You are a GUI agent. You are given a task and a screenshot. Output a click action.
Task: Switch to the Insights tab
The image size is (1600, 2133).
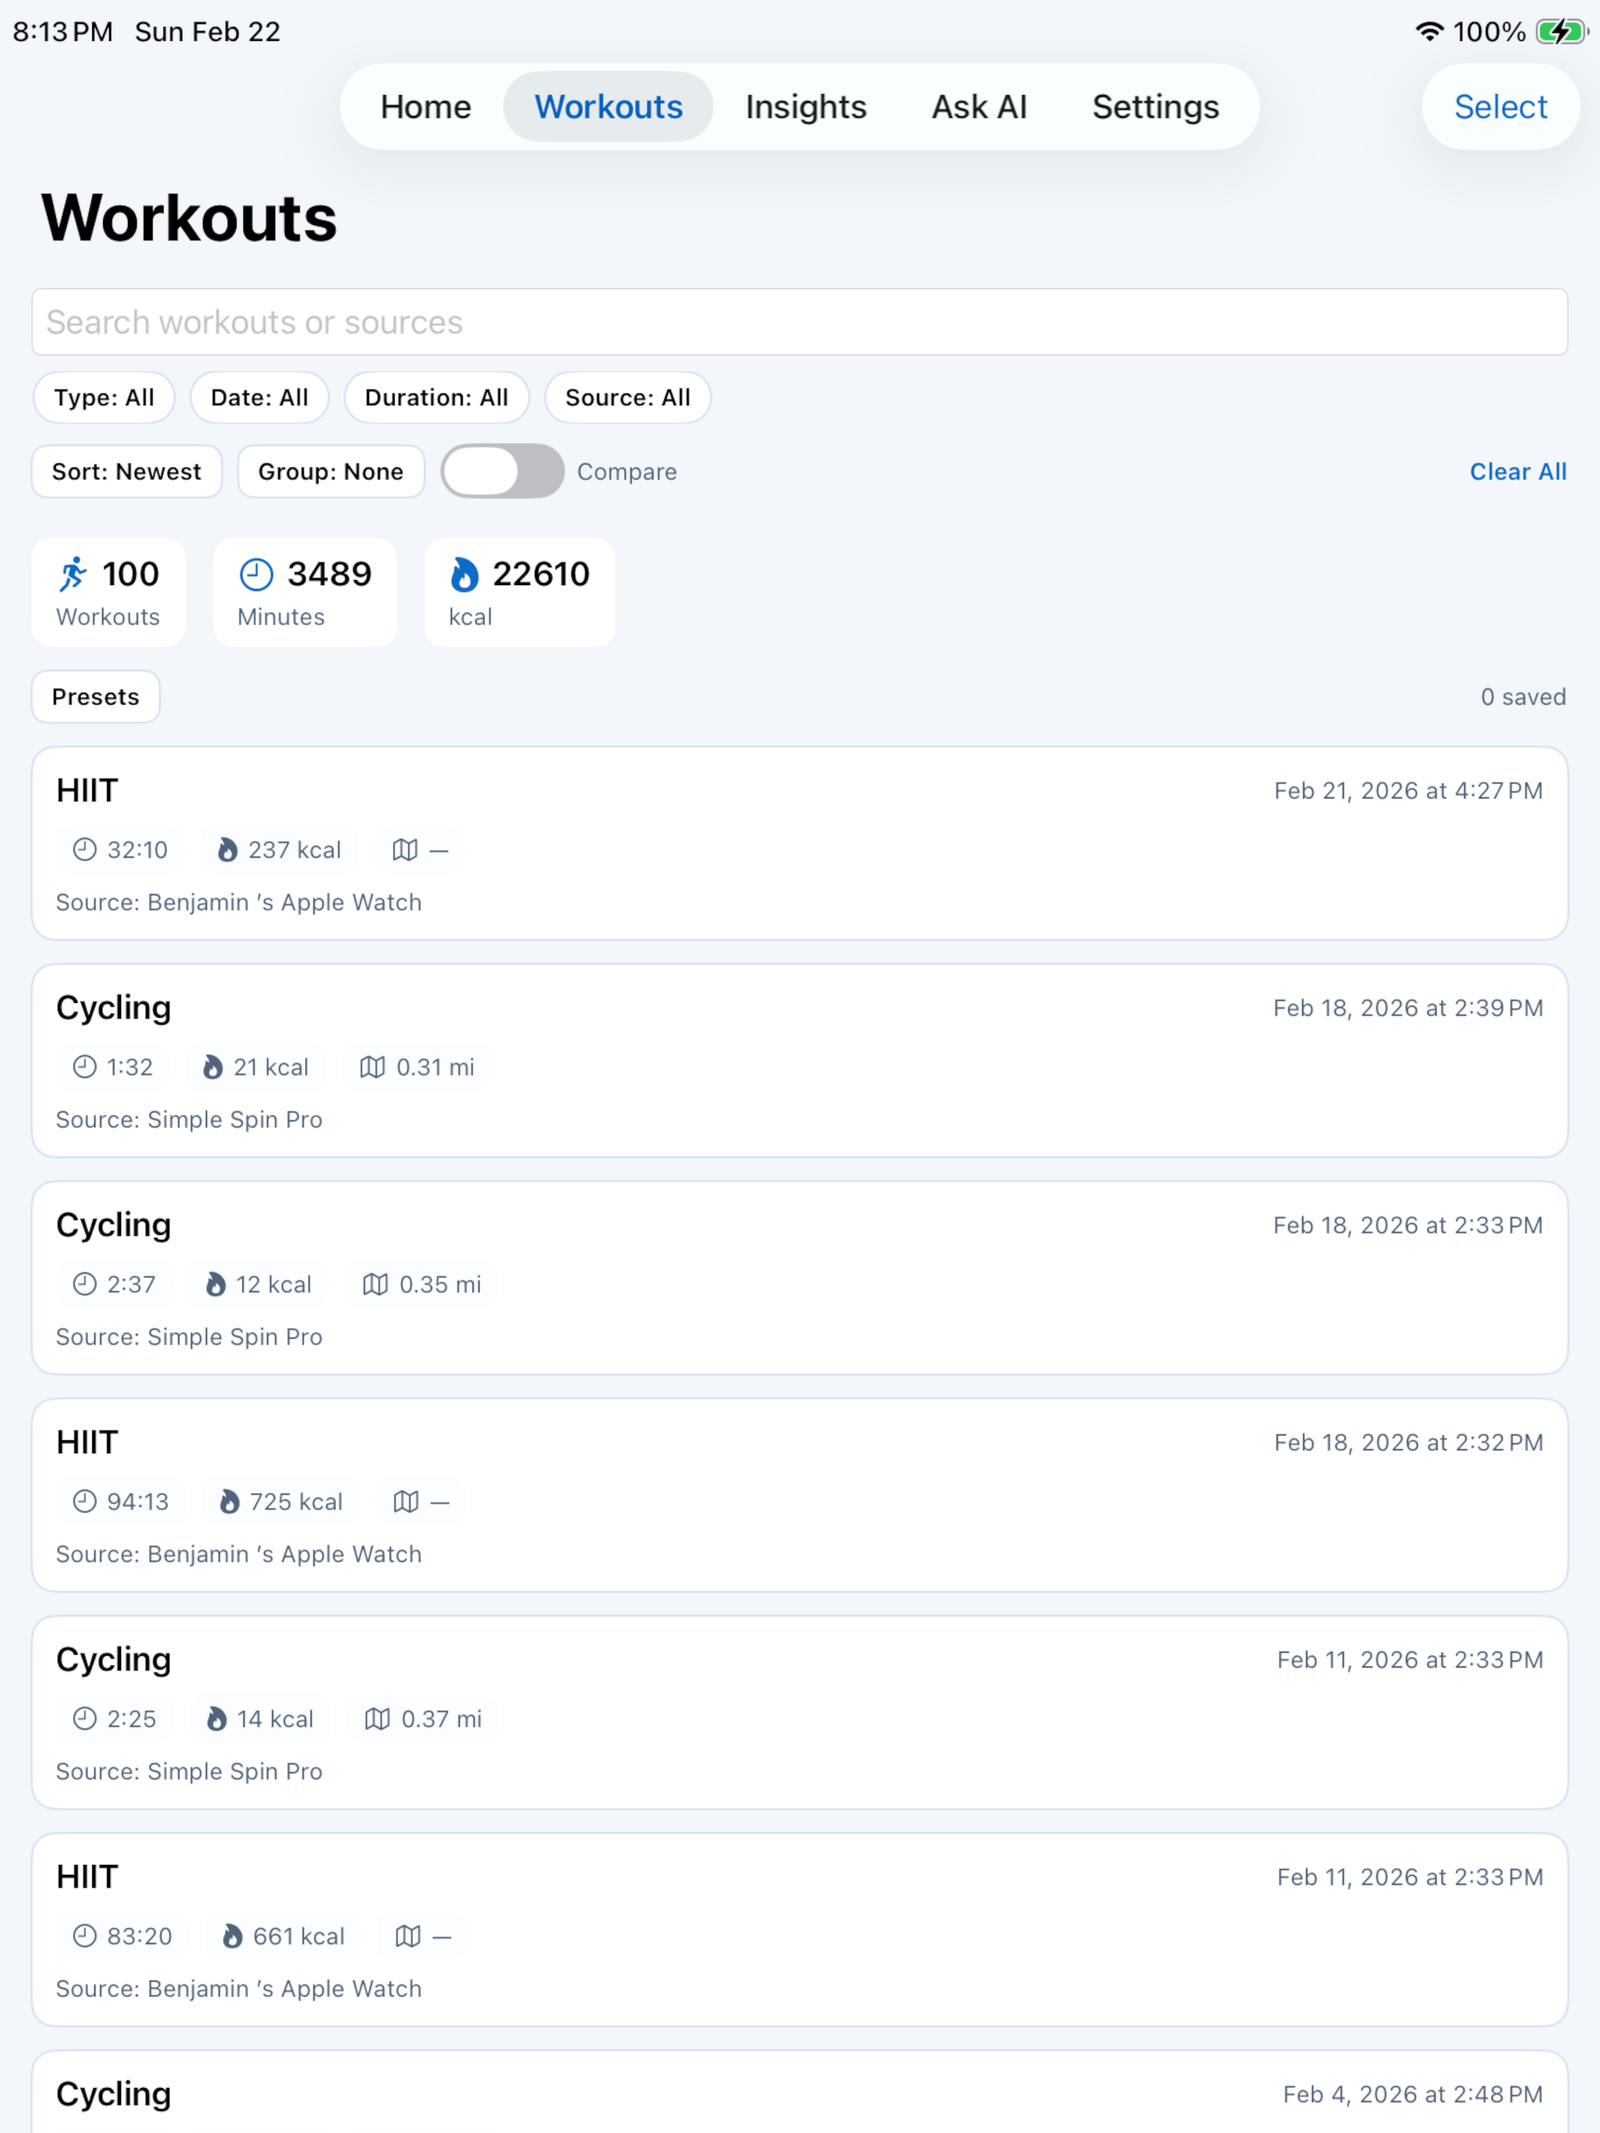tap(805, 106)
